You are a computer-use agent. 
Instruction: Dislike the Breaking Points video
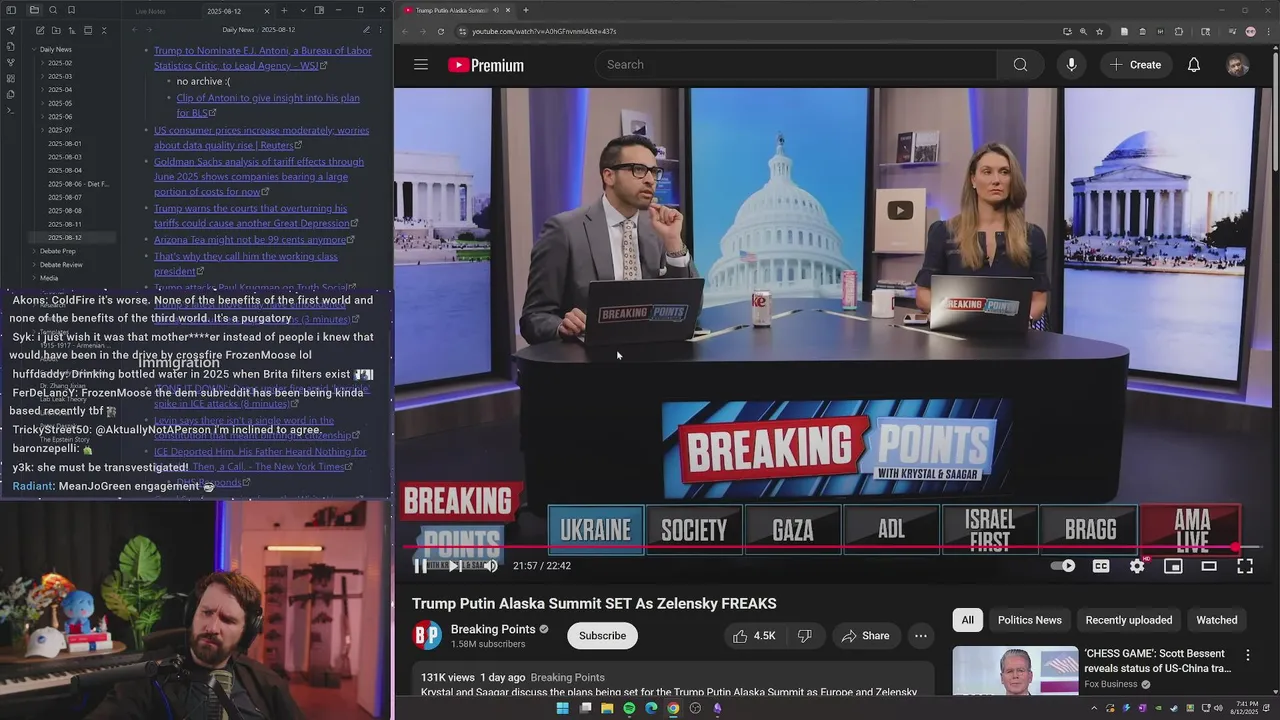tap(804, 636)
